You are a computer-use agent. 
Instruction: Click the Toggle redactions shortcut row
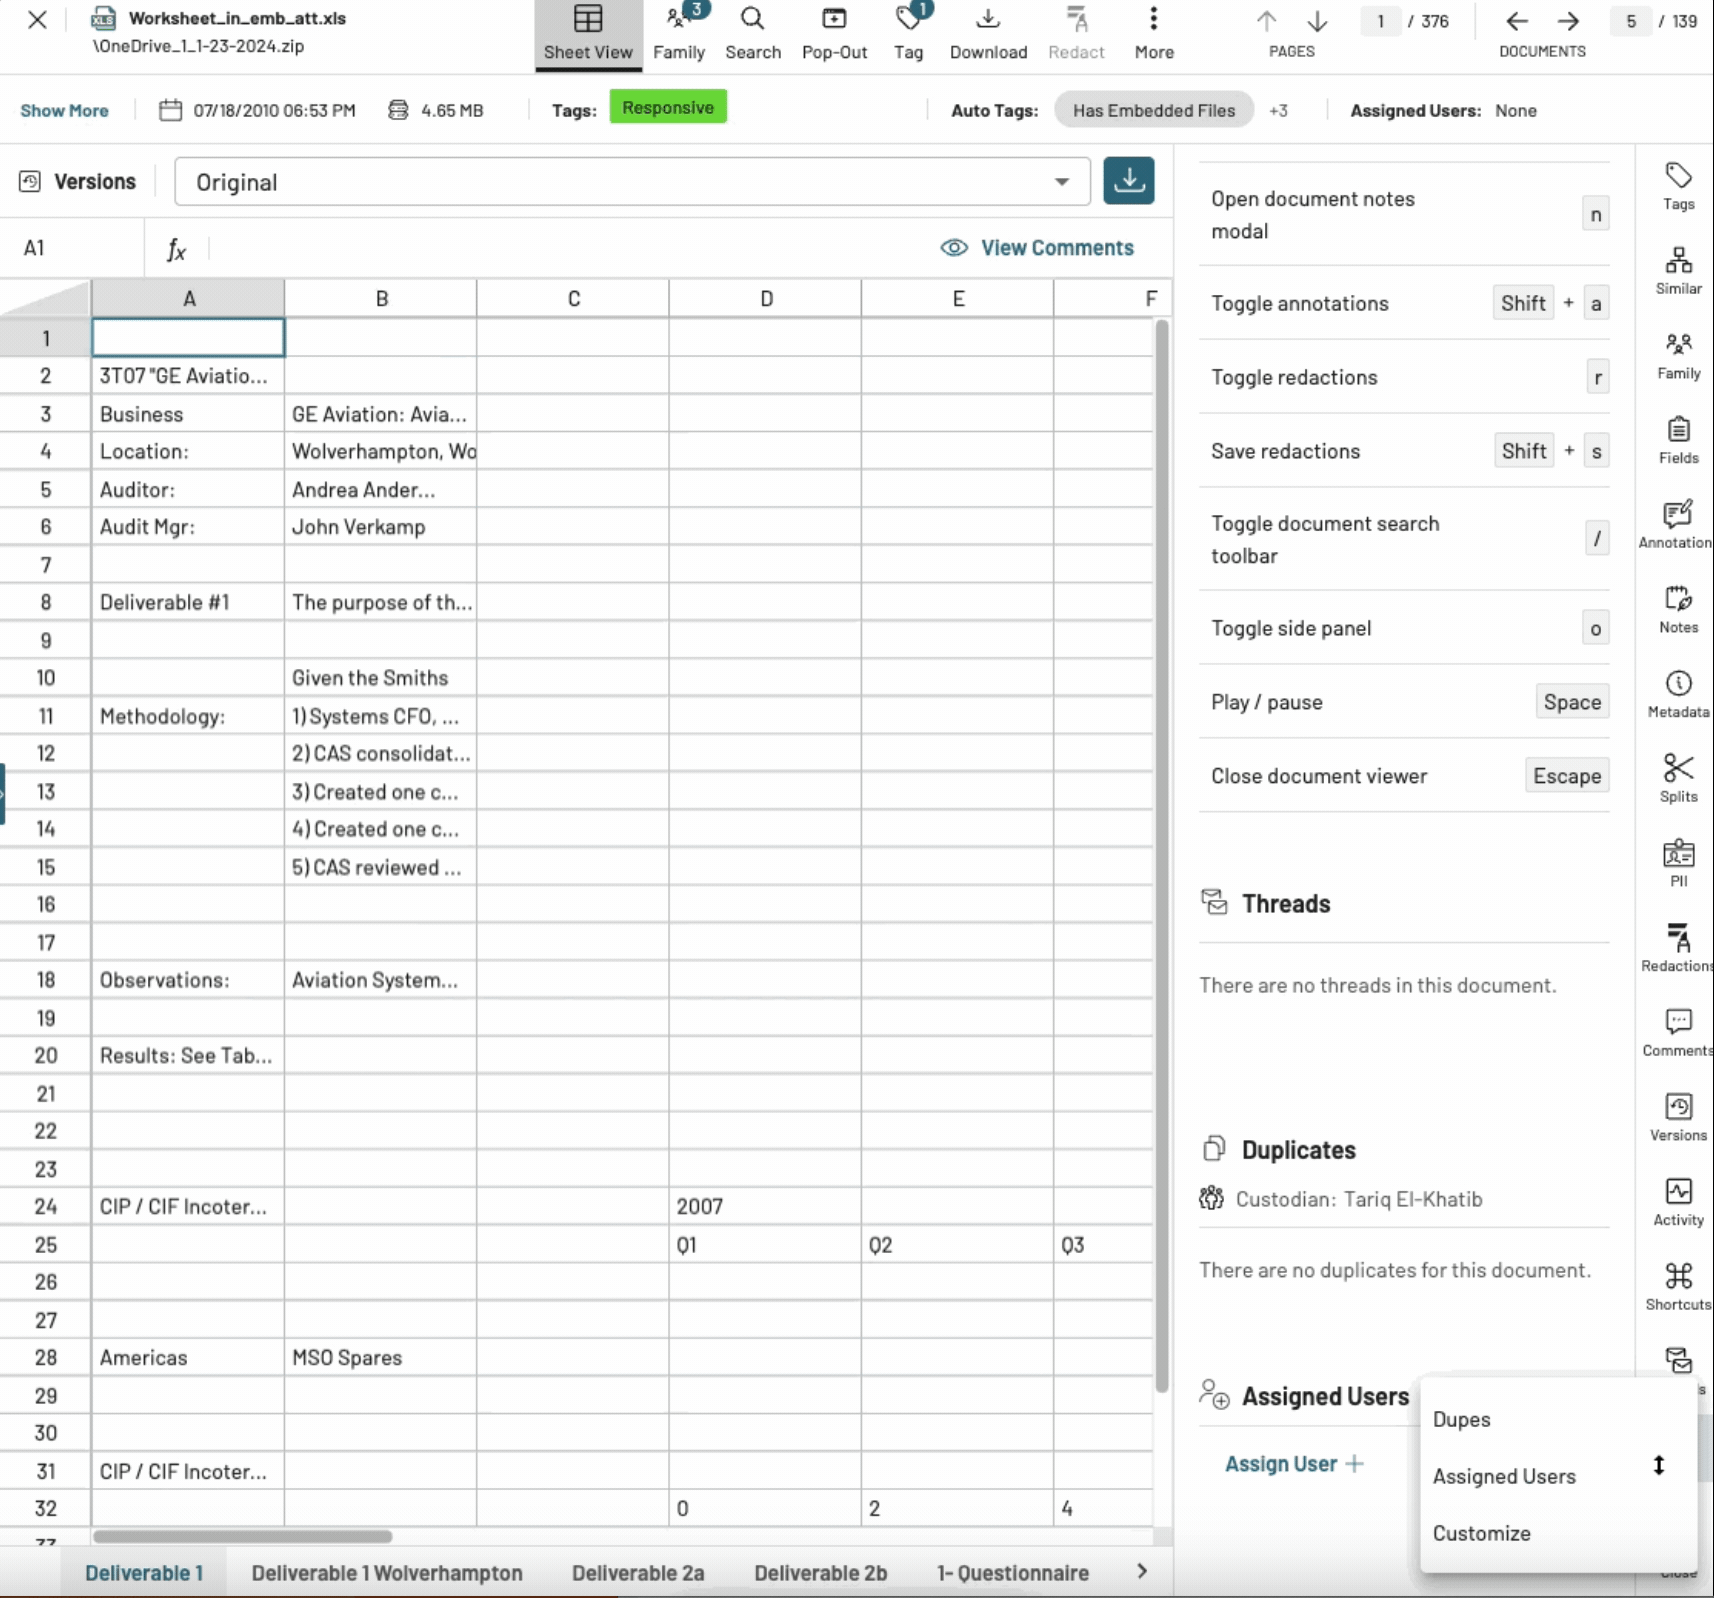1404,377
